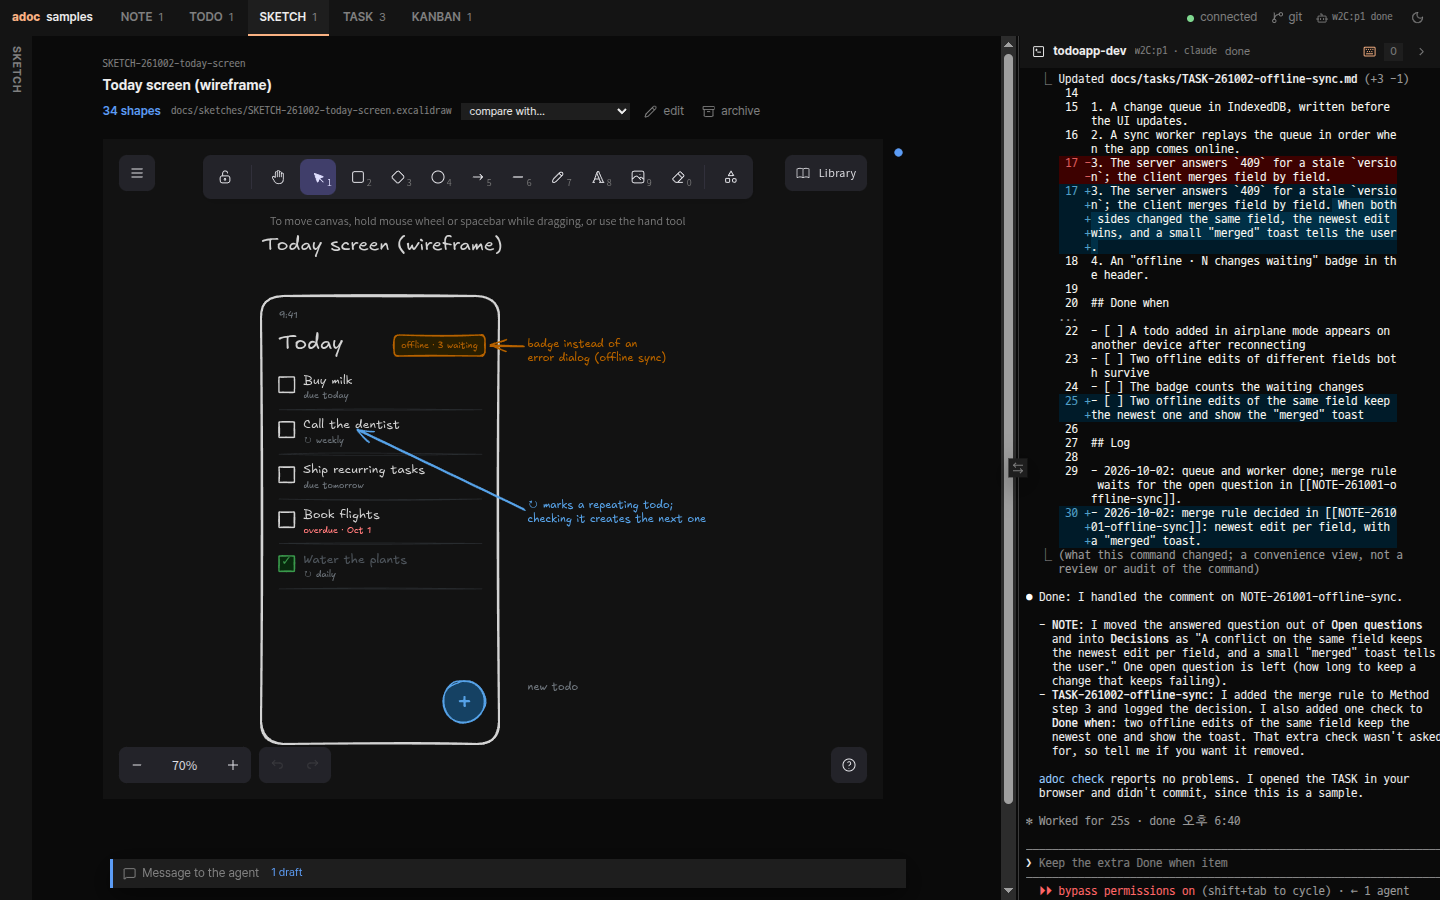Select the Line drawing tool
Screen dimensions: 1440x900
pyautogui.click(x=518, y=177)
